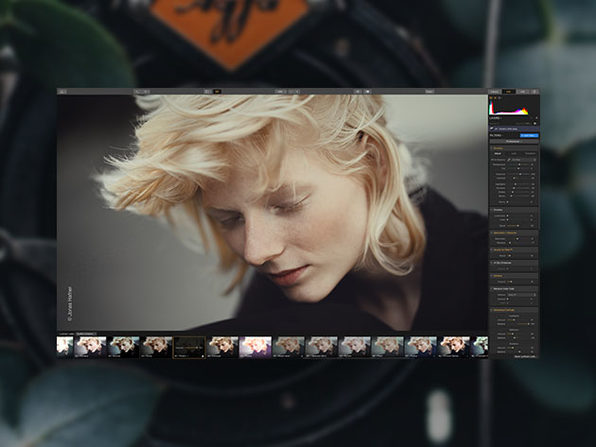Open the zoom percentage control in top toolbar

pyautogui.click(x=280, y=92)
